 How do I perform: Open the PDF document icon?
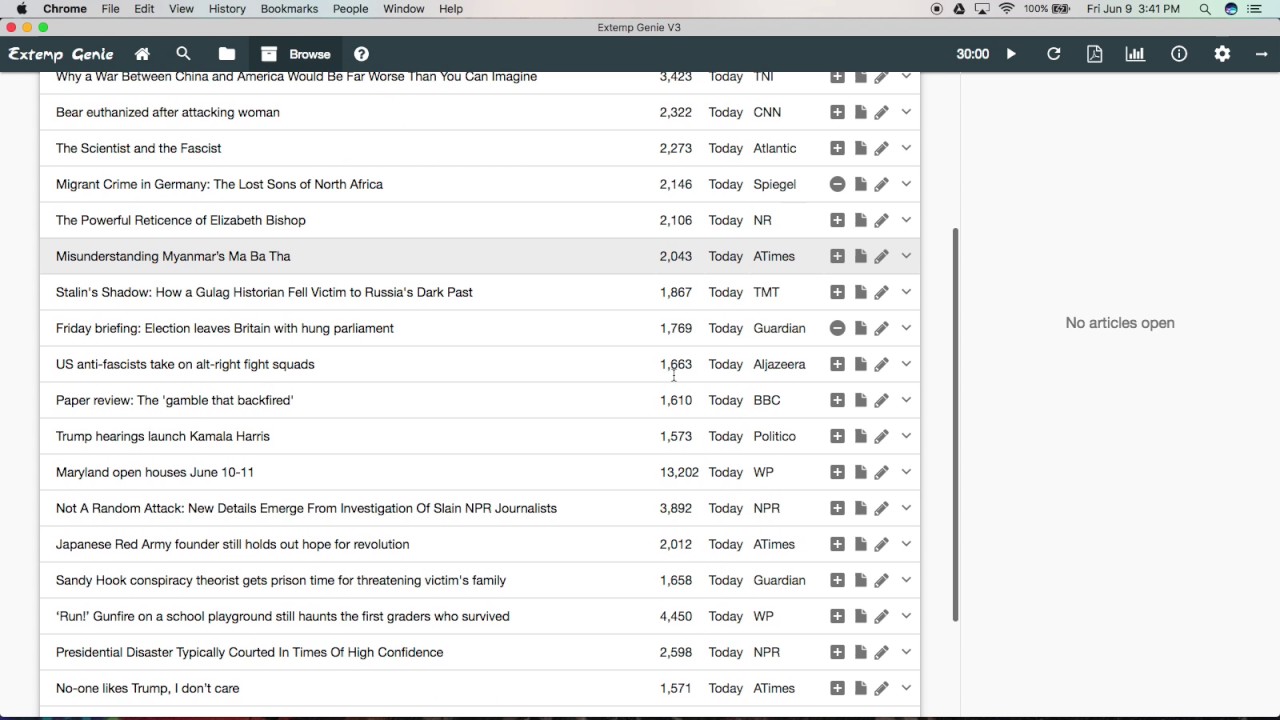coord(1094,54)
